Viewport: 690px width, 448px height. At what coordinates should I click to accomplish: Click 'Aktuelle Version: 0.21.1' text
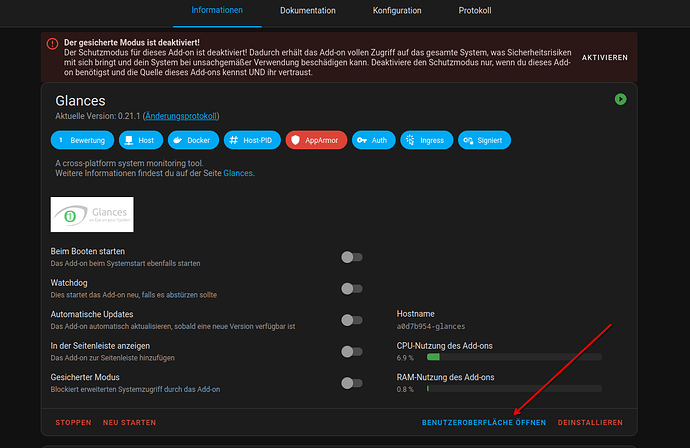click(x=98, y=116)
